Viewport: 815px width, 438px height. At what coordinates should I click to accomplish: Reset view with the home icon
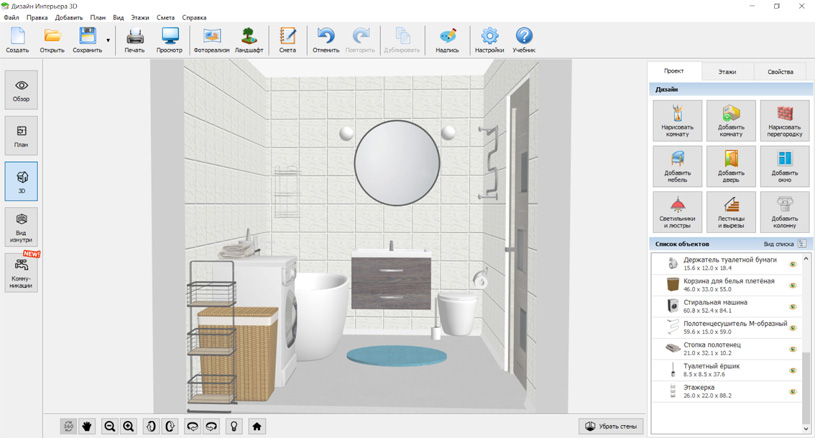click(x=257, y=426)
